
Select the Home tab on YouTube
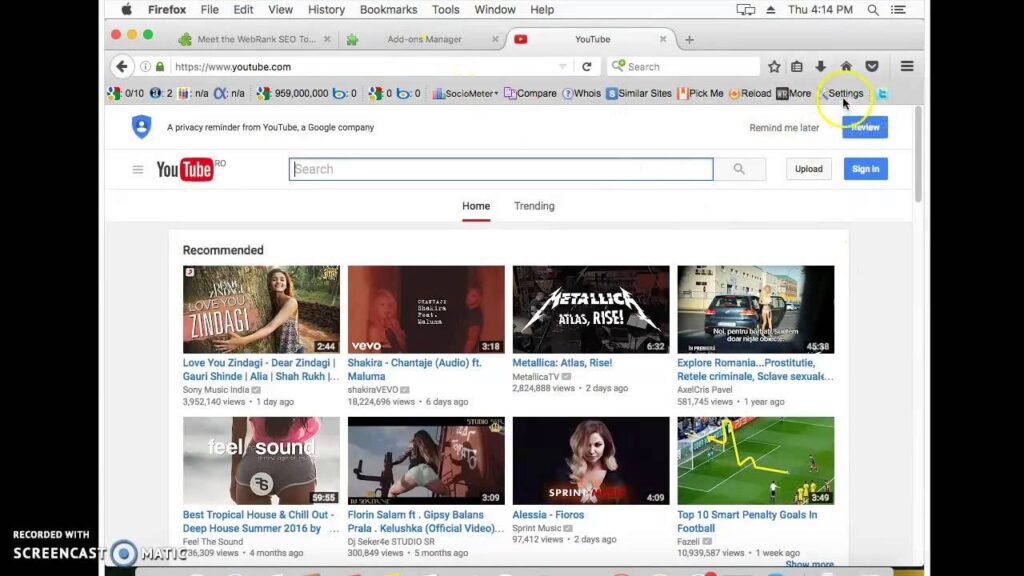(476, 206)
